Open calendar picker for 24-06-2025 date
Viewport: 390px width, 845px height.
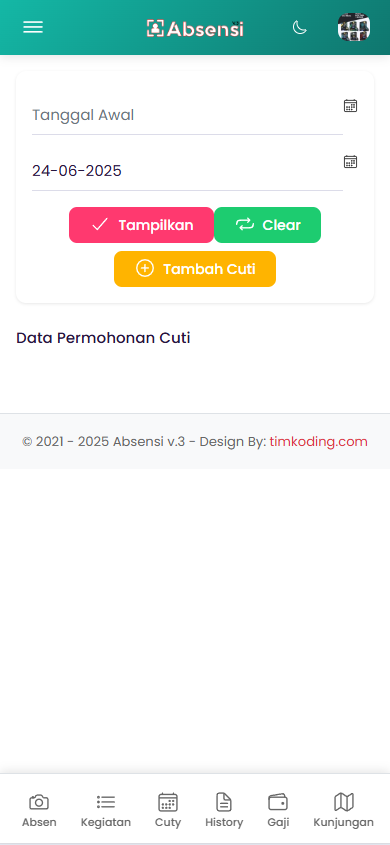[x=351, y=162]
